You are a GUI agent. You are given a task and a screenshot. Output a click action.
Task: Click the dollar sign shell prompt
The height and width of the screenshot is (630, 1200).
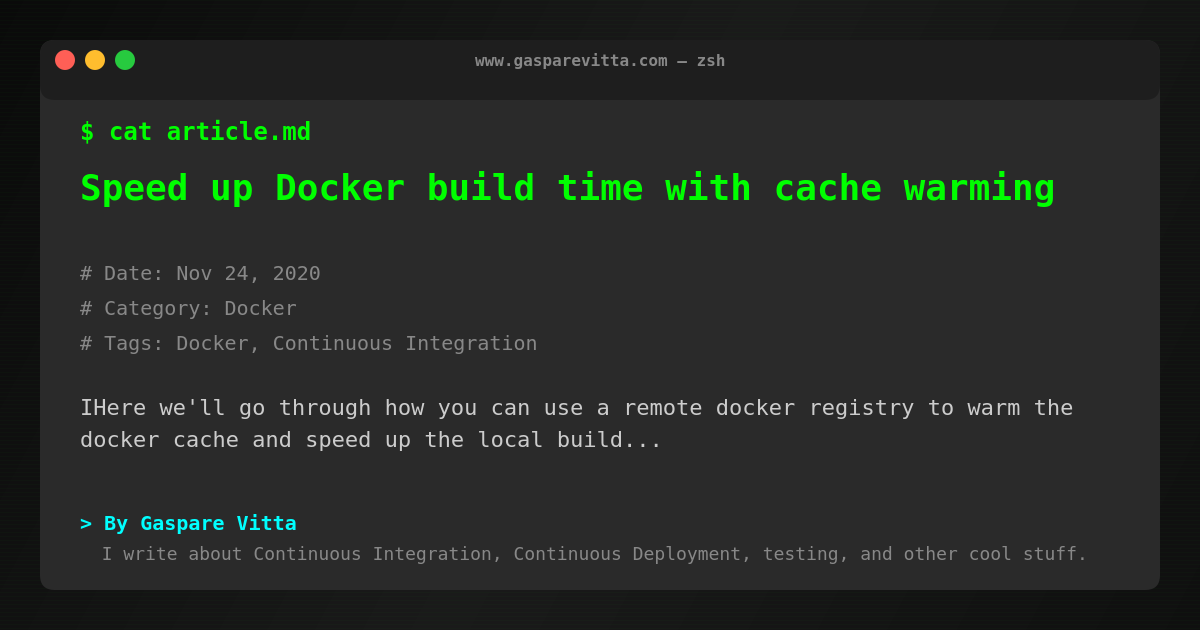click(87, 132)
